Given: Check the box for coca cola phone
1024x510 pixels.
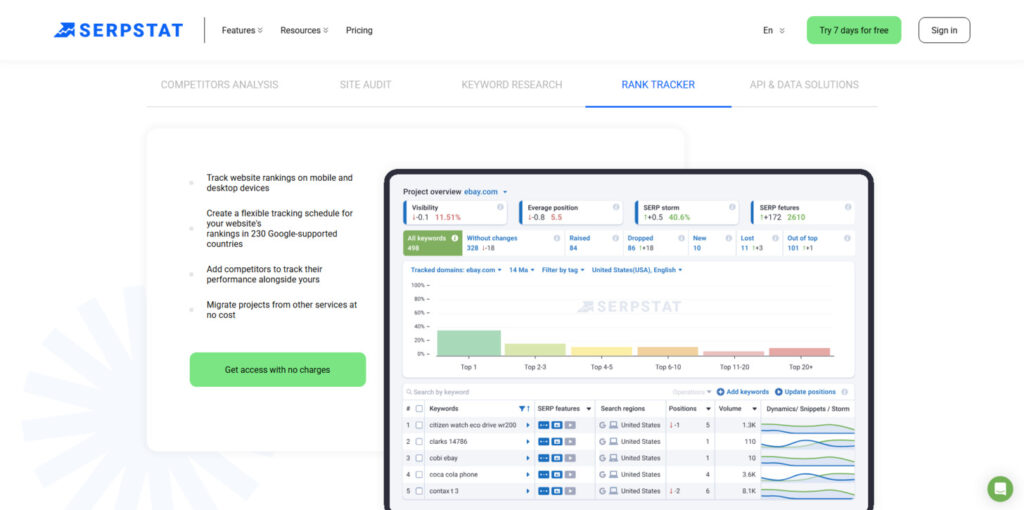Looking at the screenshot, I should pos(419,475).
